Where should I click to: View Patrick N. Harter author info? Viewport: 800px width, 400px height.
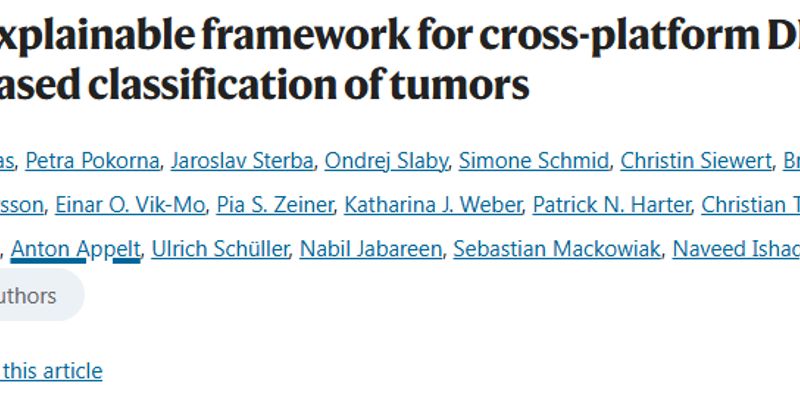[x=612, y=205]
